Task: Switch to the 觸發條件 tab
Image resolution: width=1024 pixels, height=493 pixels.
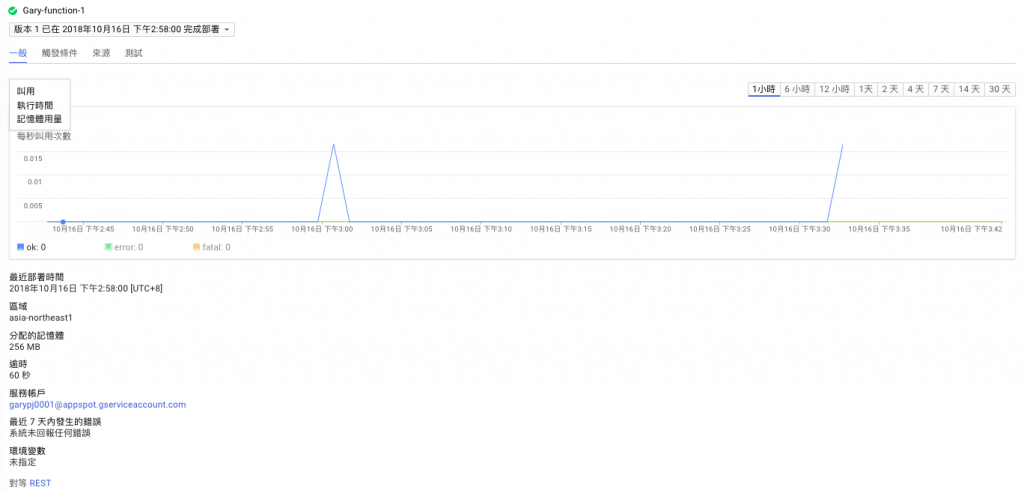Action: [x=59, y=54]
